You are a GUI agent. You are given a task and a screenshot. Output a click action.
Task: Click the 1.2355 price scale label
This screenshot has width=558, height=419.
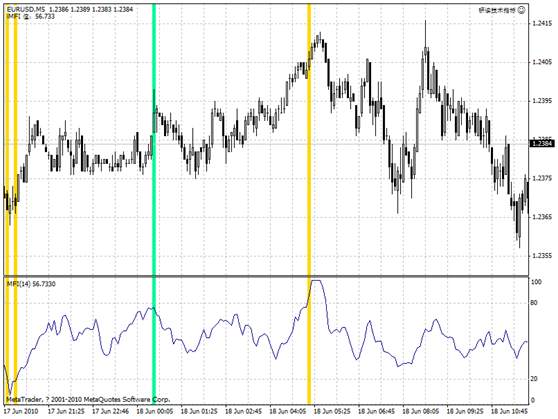pyautogui.click(x=542, y=256)
